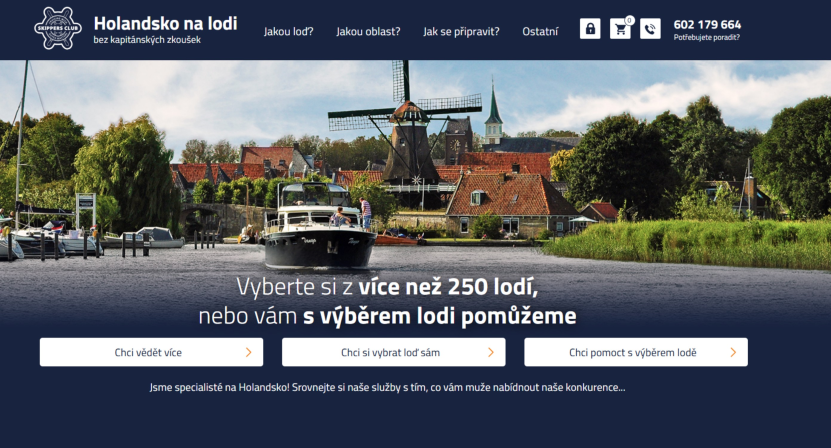Open the 'Jakou oblast?' menu
The height and width of the screenshot is (448, 831).
pos(368,31)
